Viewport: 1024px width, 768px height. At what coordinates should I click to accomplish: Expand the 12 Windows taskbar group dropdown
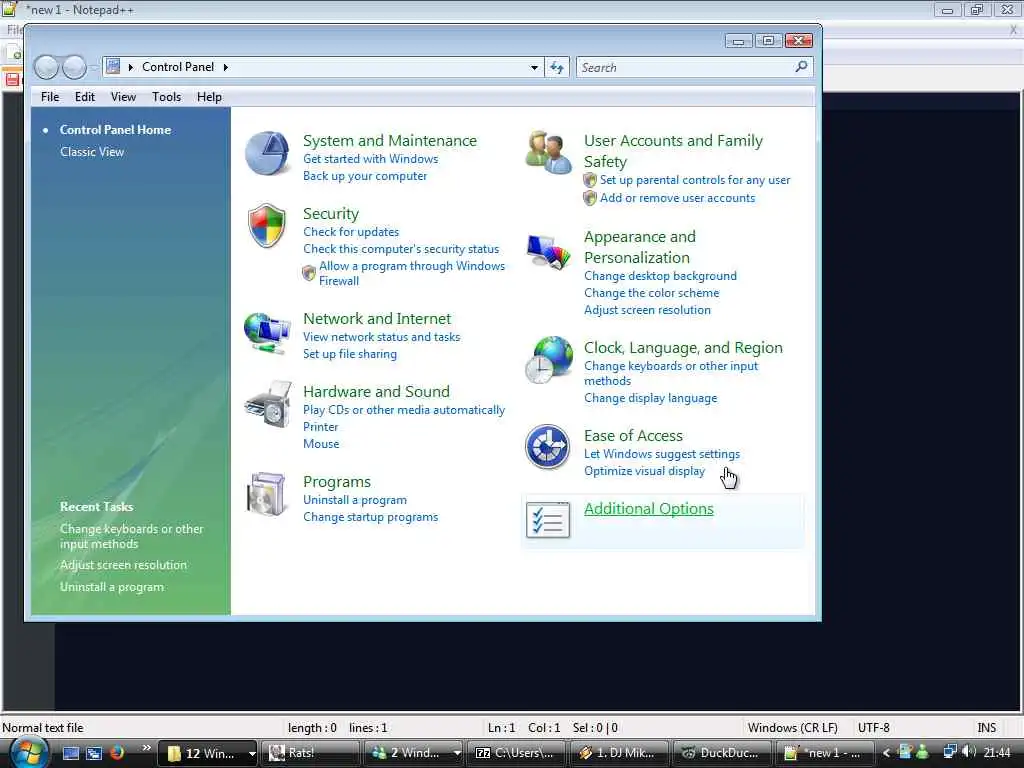251,754
